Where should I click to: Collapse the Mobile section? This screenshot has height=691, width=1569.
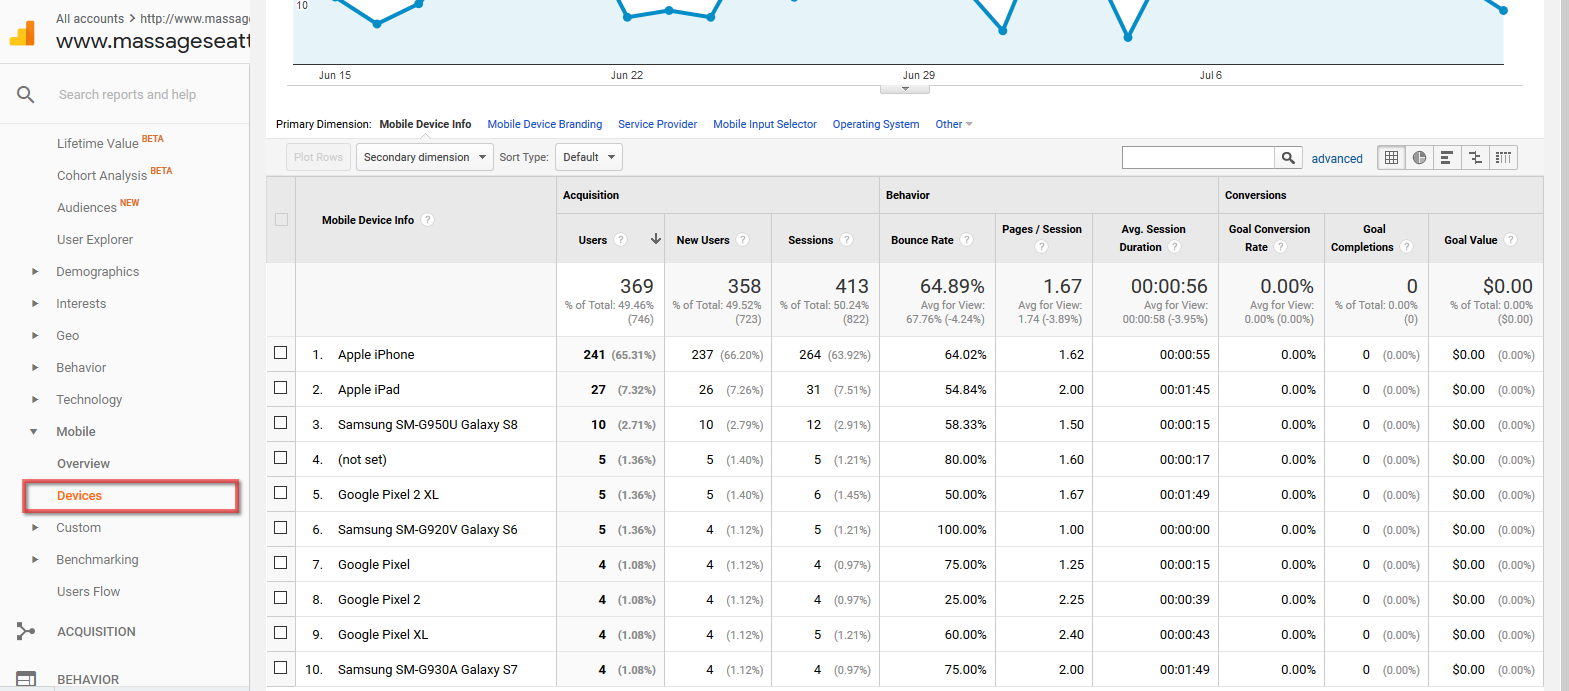[34, 432]
